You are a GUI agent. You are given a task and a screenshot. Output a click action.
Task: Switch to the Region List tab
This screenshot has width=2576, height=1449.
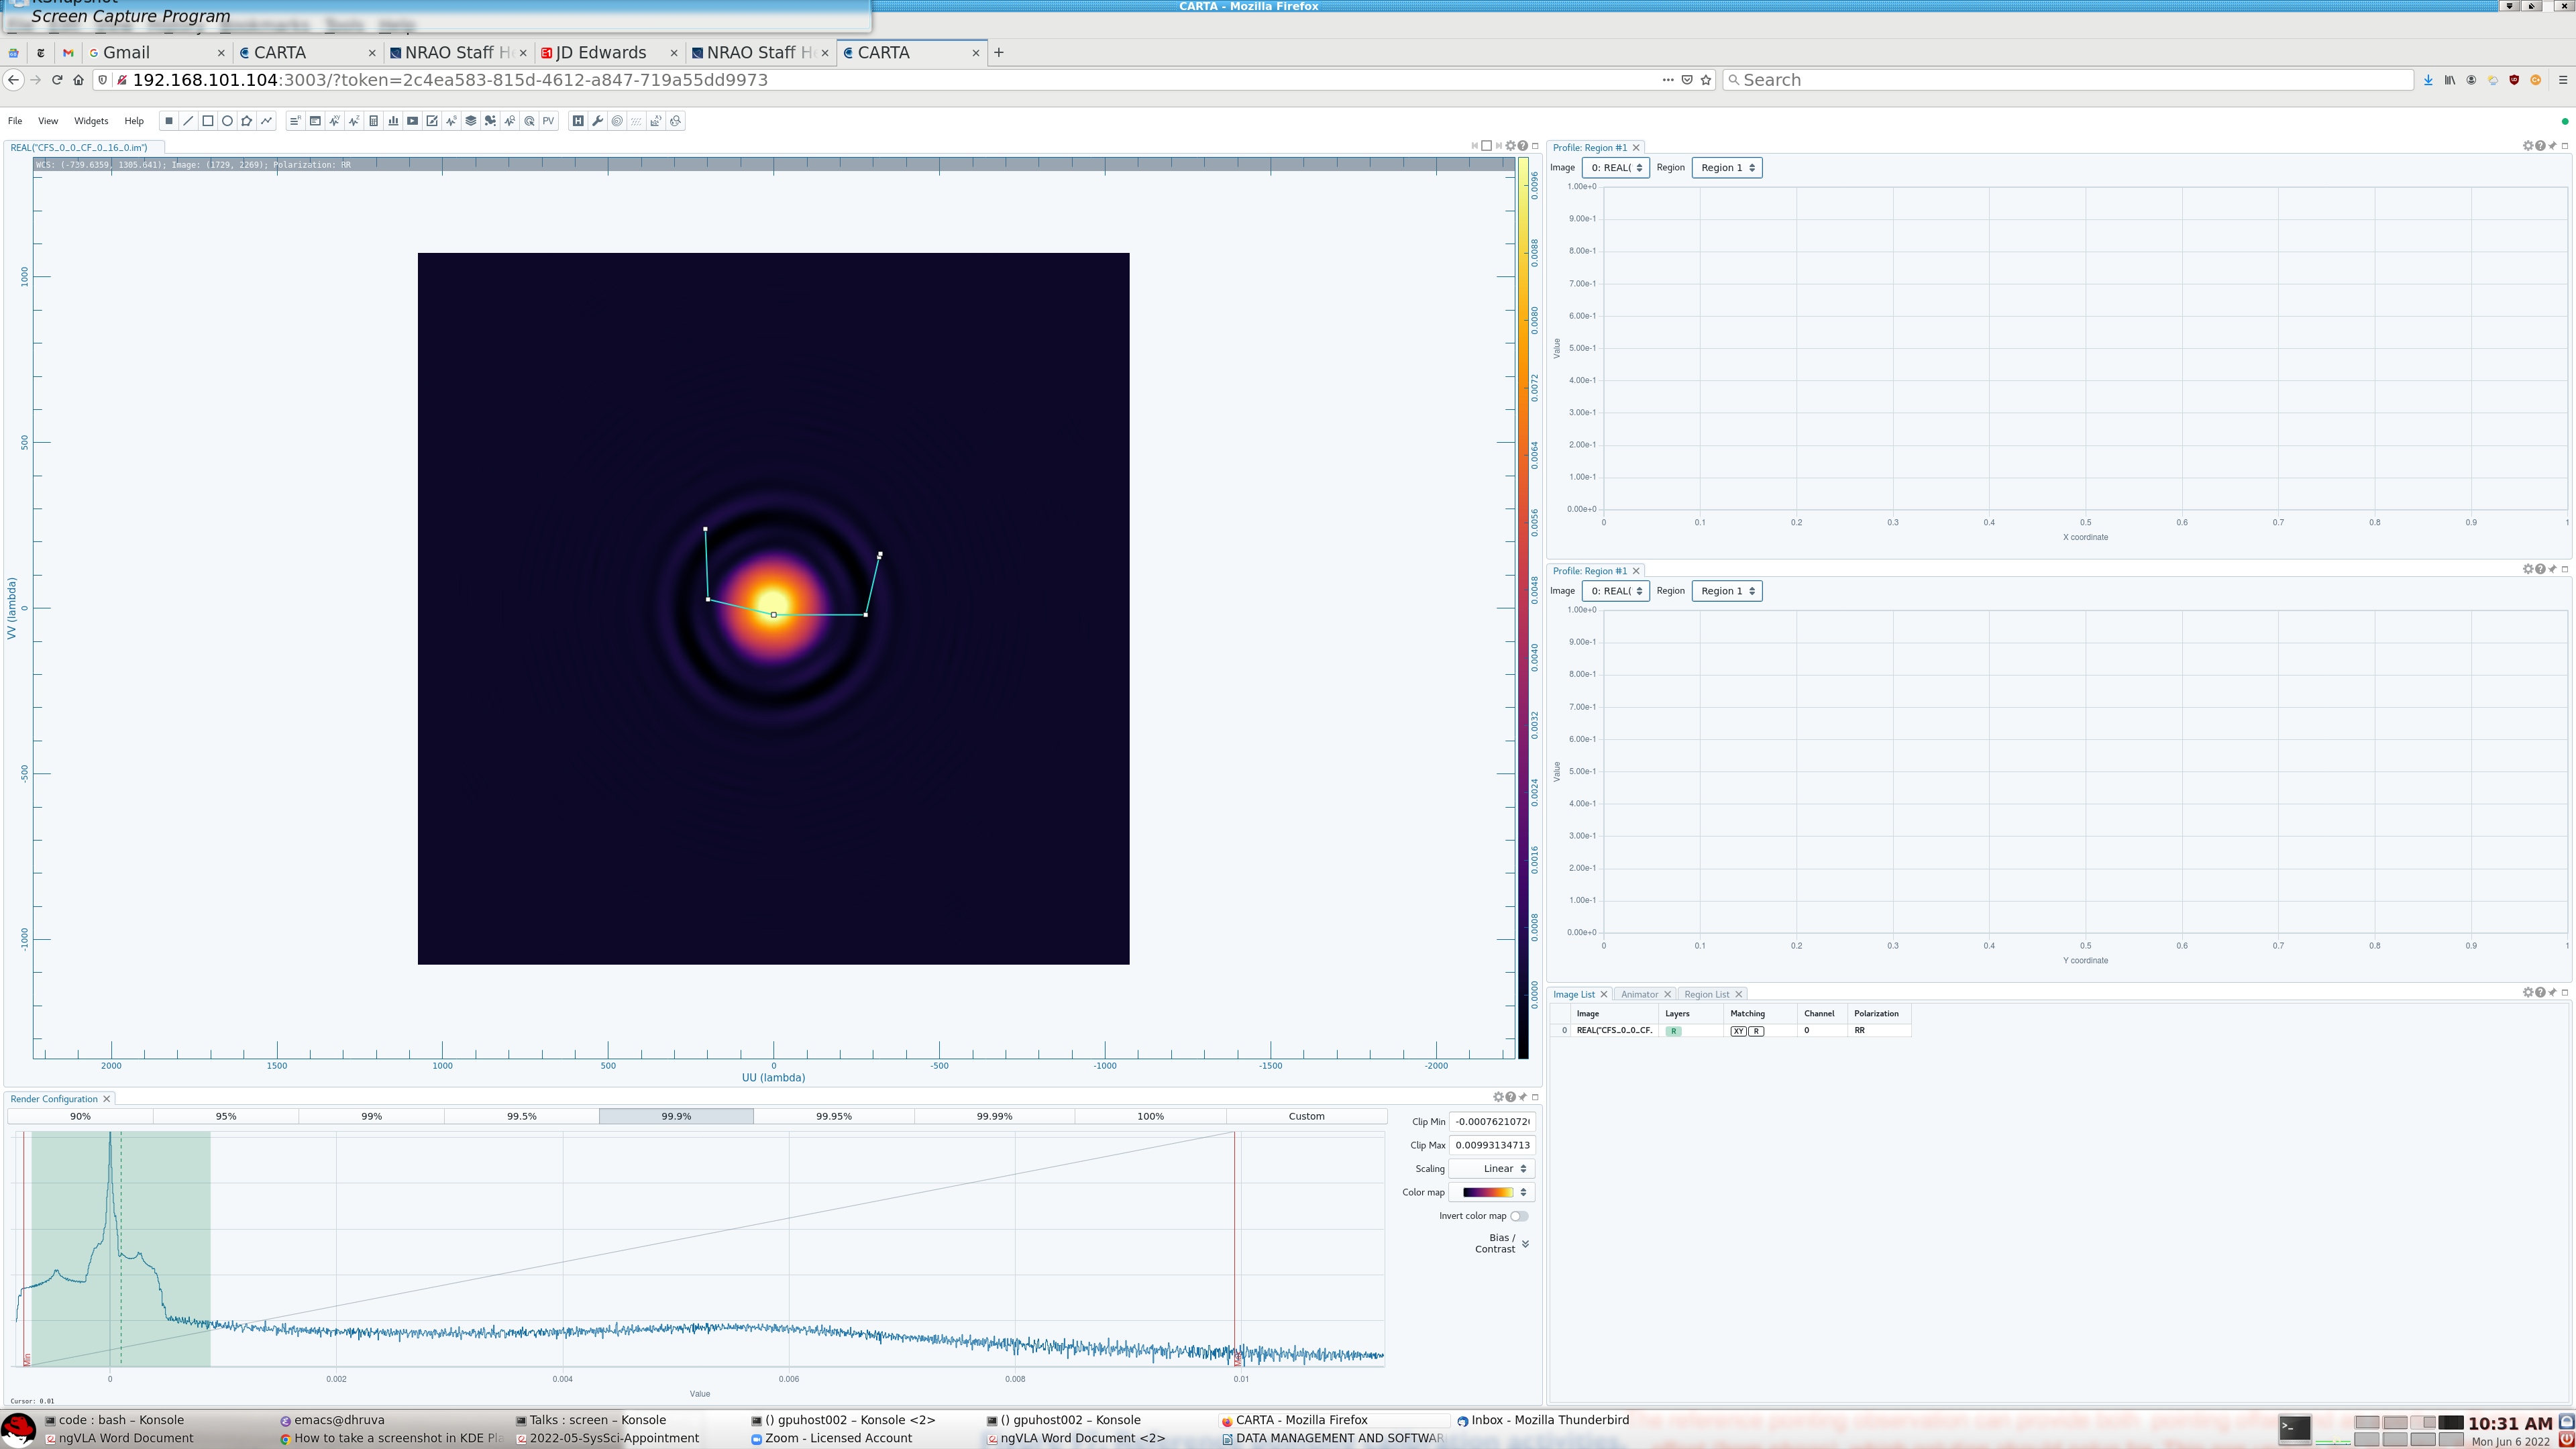(x=1706, y=994)
